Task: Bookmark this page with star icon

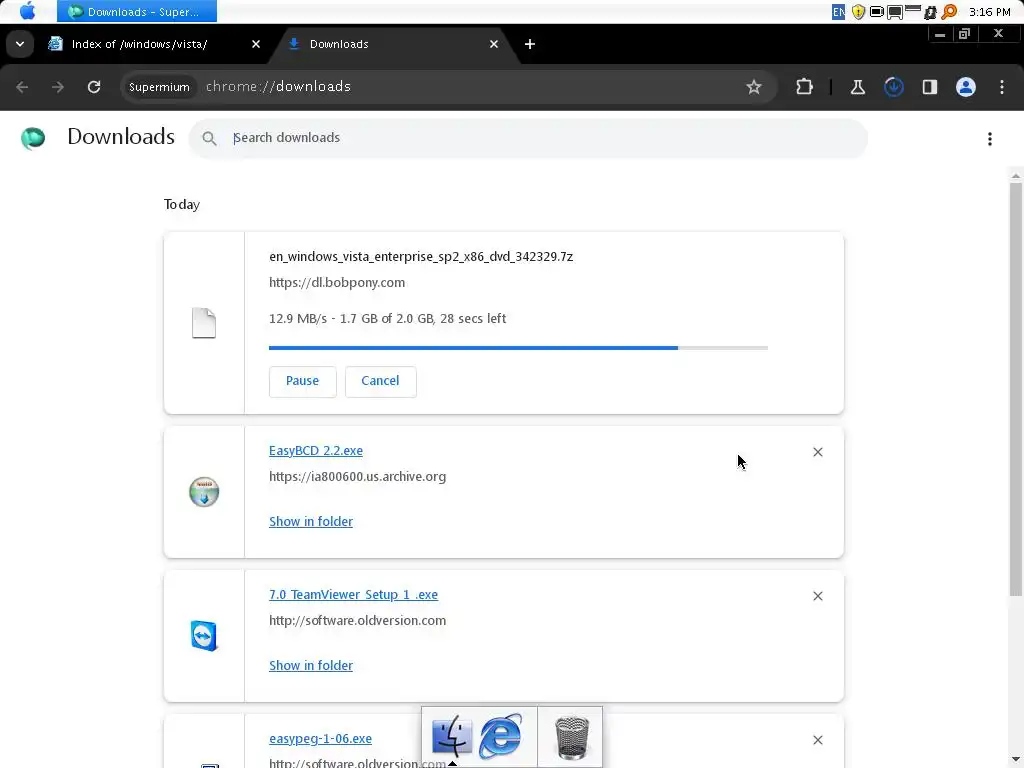Action: pos(754,87)
